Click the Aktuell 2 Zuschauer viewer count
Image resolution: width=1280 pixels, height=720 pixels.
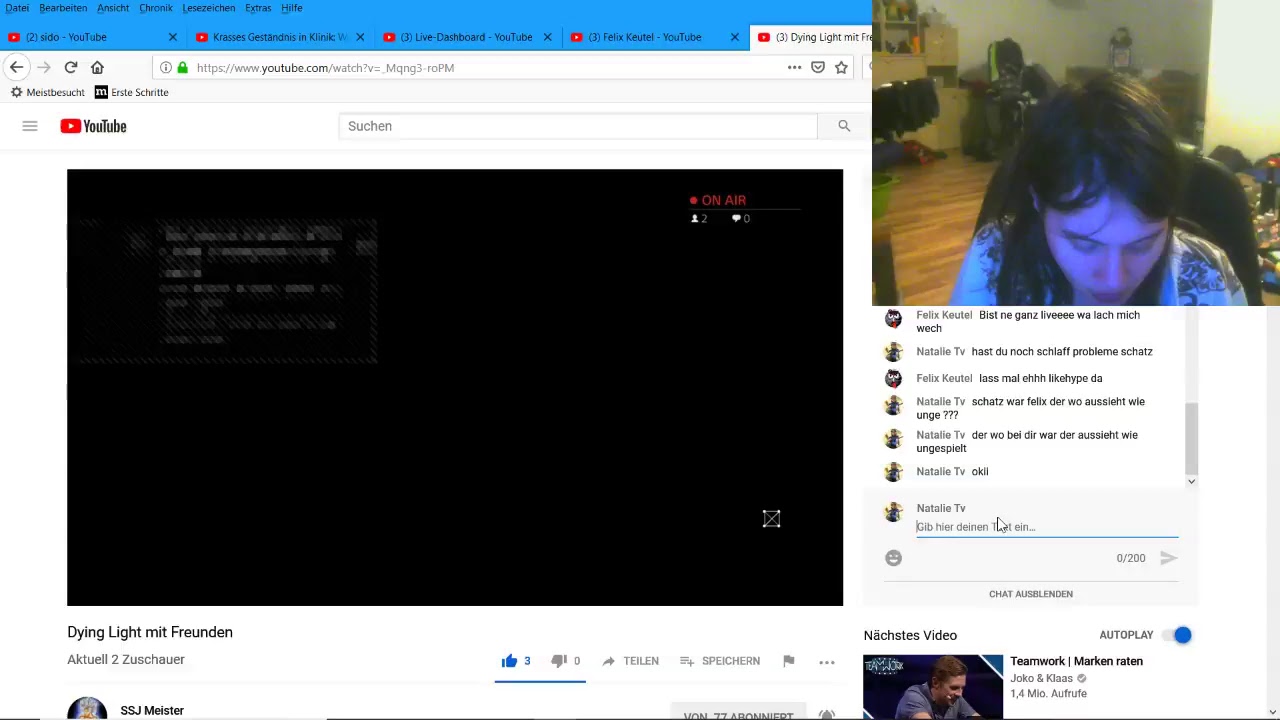pos(126,660)
